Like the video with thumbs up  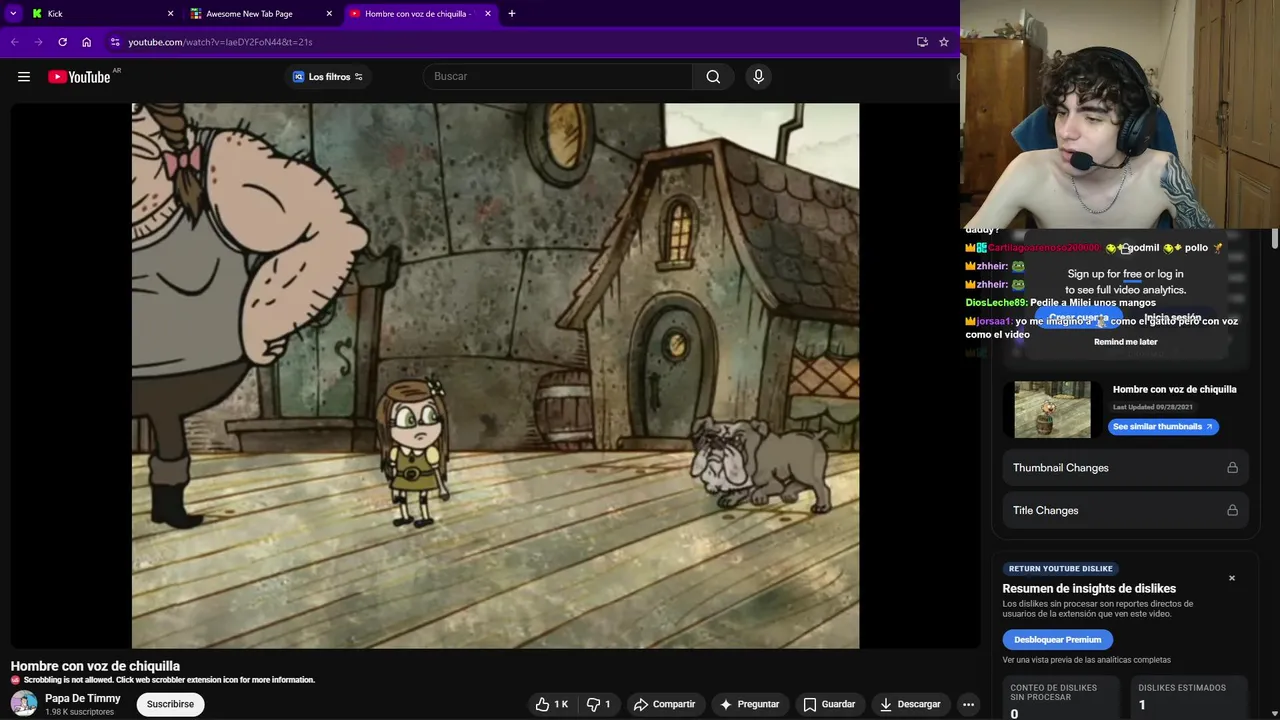(551, 704)
